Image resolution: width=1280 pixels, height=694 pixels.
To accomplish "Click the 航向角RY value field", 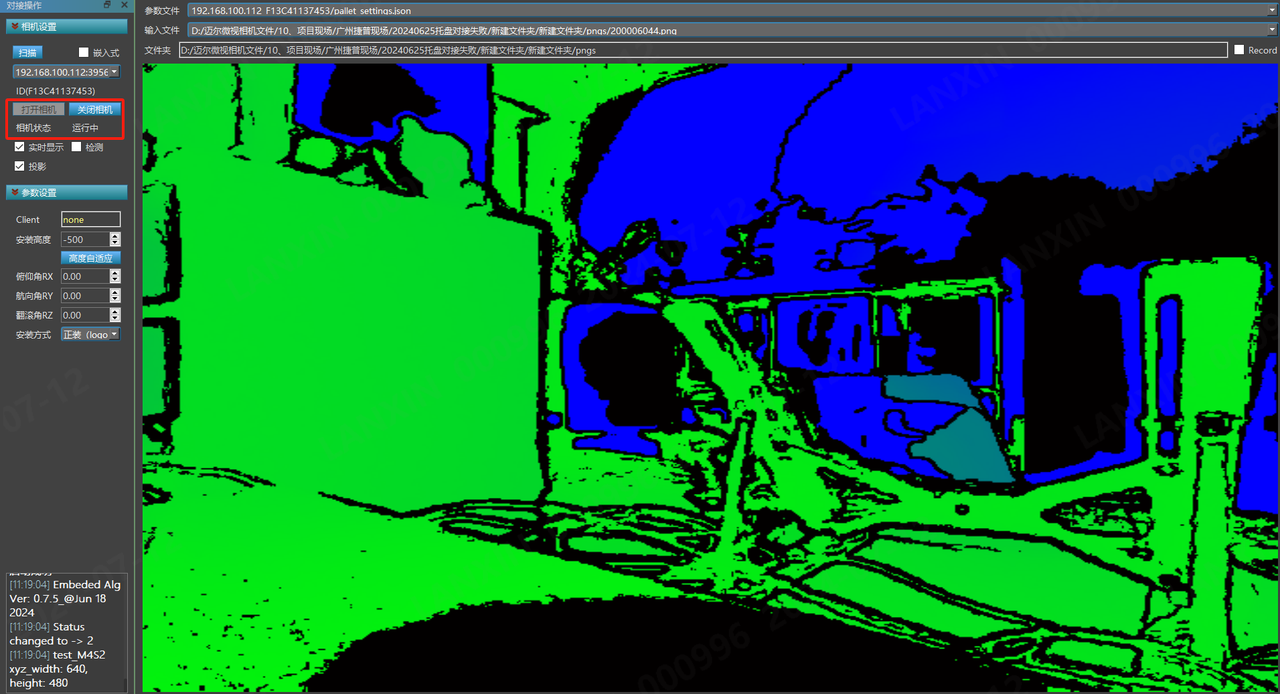I will (x=84, y=296).
